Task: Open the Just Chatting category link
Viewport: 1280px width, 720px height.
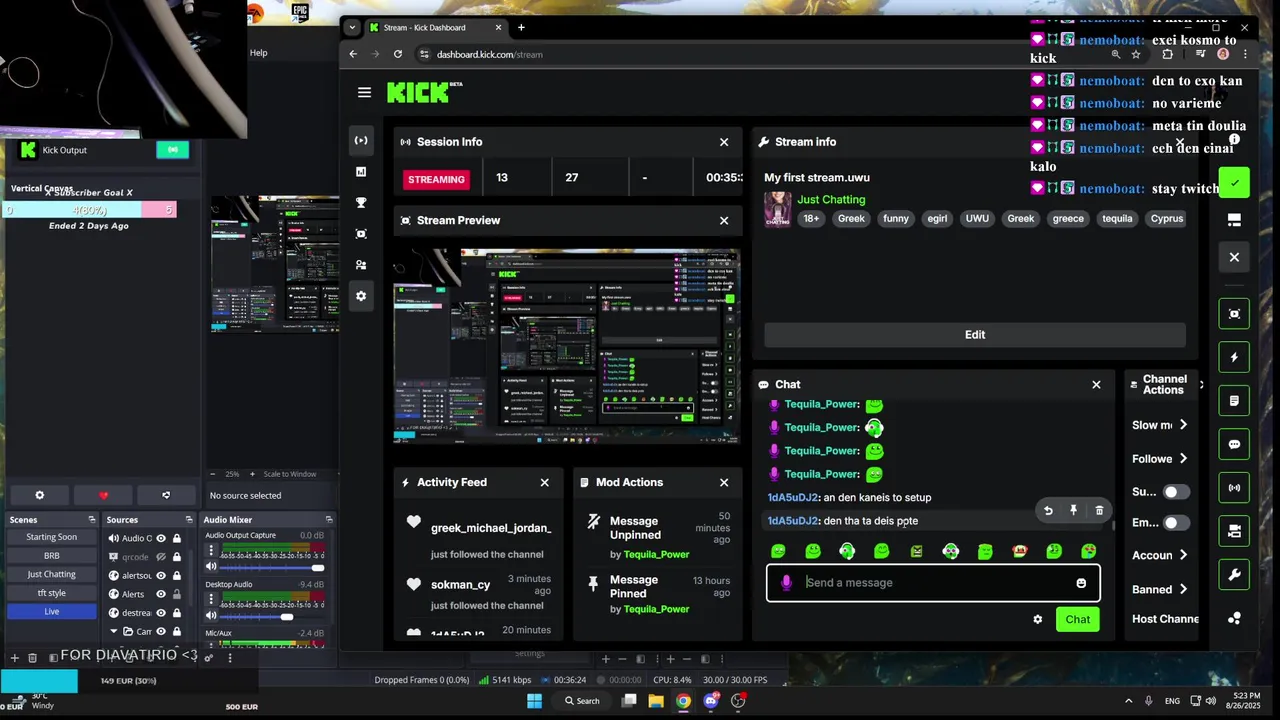Action: (x=831, y=199)
